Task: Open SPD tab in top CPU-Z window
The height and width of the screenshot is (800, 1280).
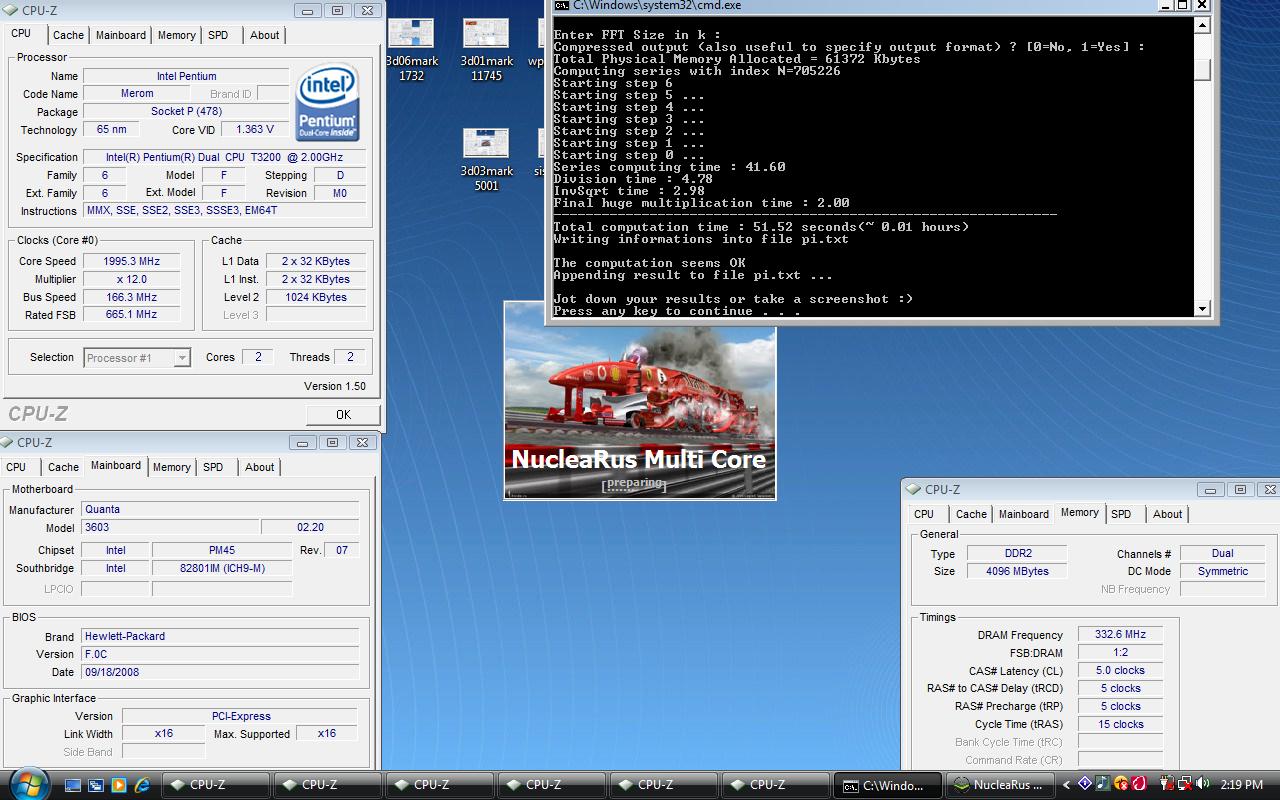Action: click(x=218, y=35)
